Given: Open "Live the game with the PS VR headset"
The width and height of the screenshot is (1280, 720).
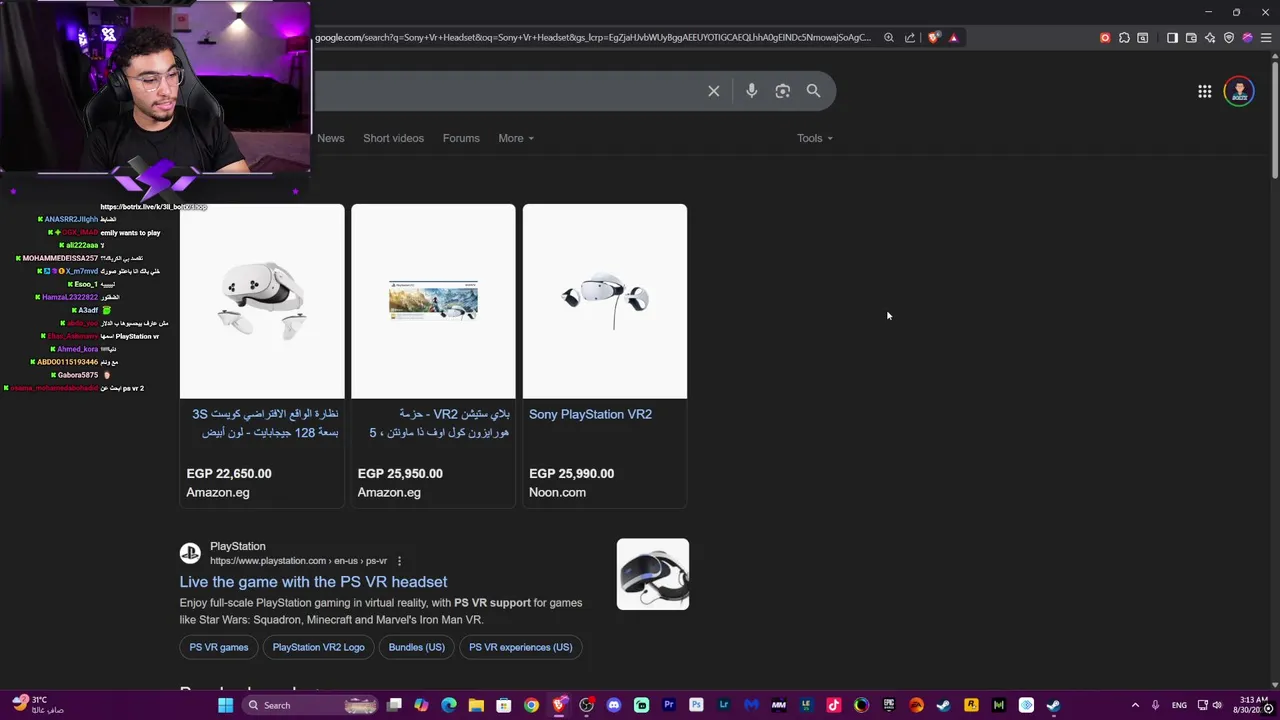Looking at the screenshot, I should 313,582.
